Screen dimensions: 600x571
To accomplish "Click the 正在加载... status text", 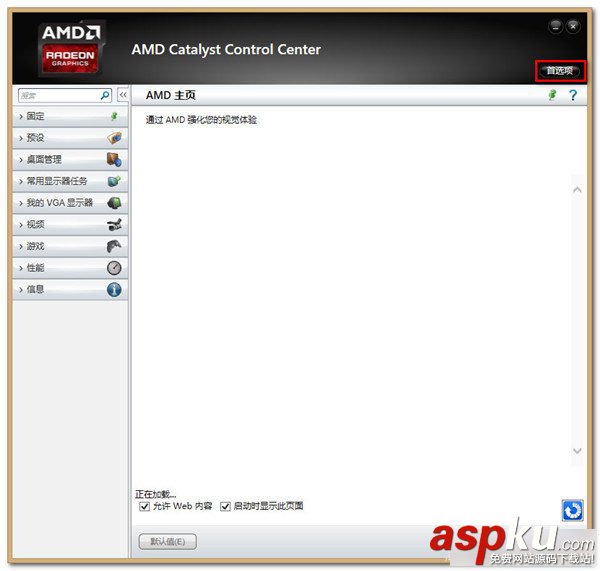I will 156,494.
